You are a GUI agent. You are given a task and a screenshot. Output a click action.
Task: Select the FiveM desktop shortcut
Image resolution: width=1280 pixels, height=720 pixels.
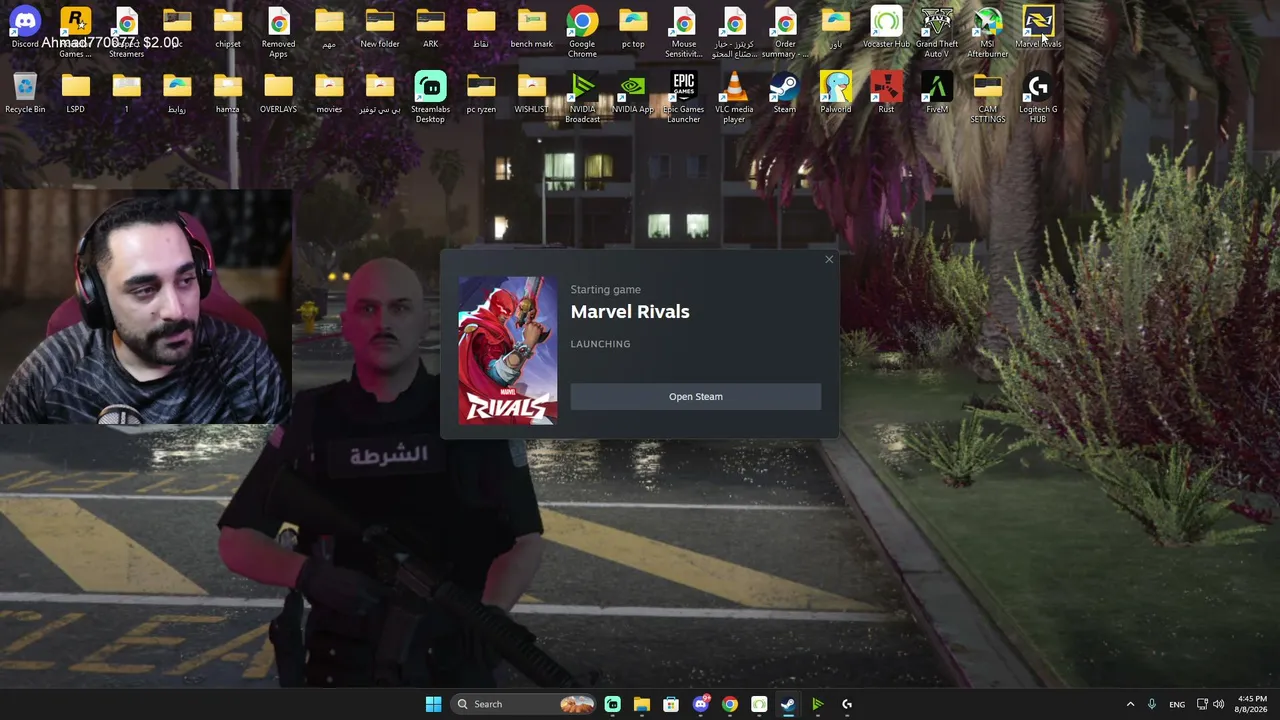tap(937, 92)
